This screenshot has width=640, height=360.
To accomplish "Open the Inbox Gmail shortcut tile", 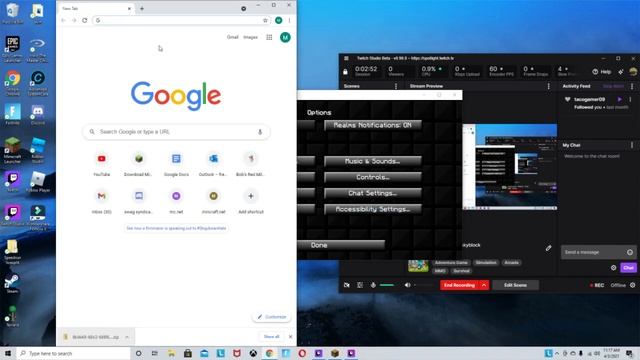I will coord(102,201).
